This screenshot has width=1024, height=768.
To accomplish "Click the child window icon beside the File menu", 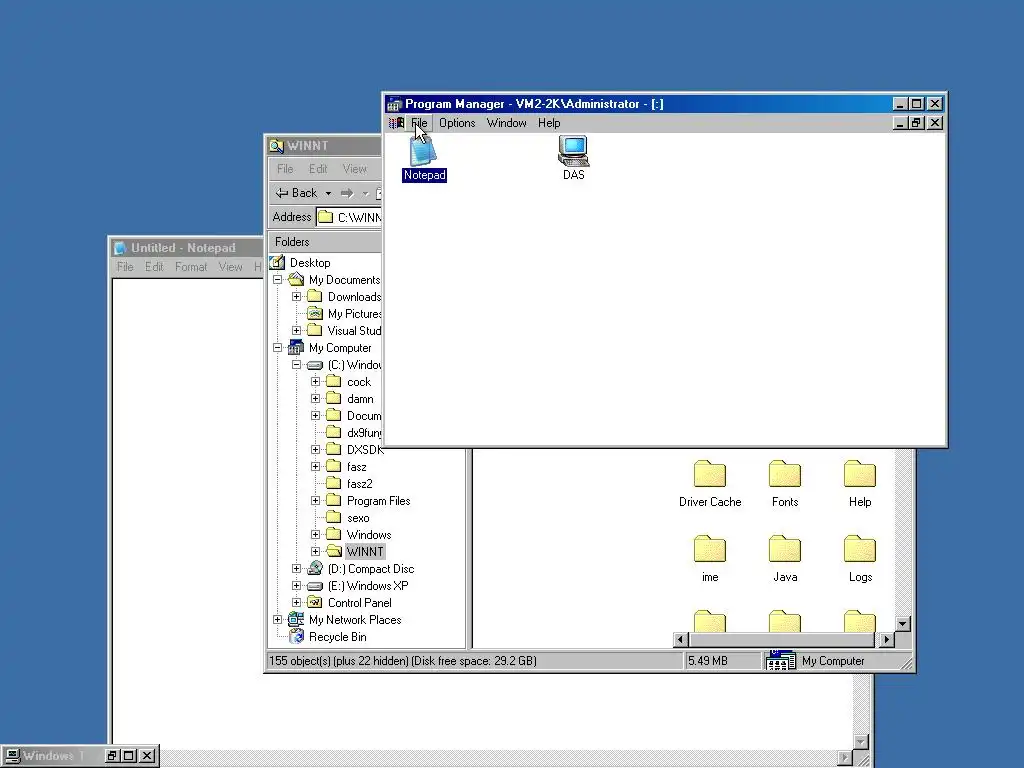I will (x=396, y=123).
